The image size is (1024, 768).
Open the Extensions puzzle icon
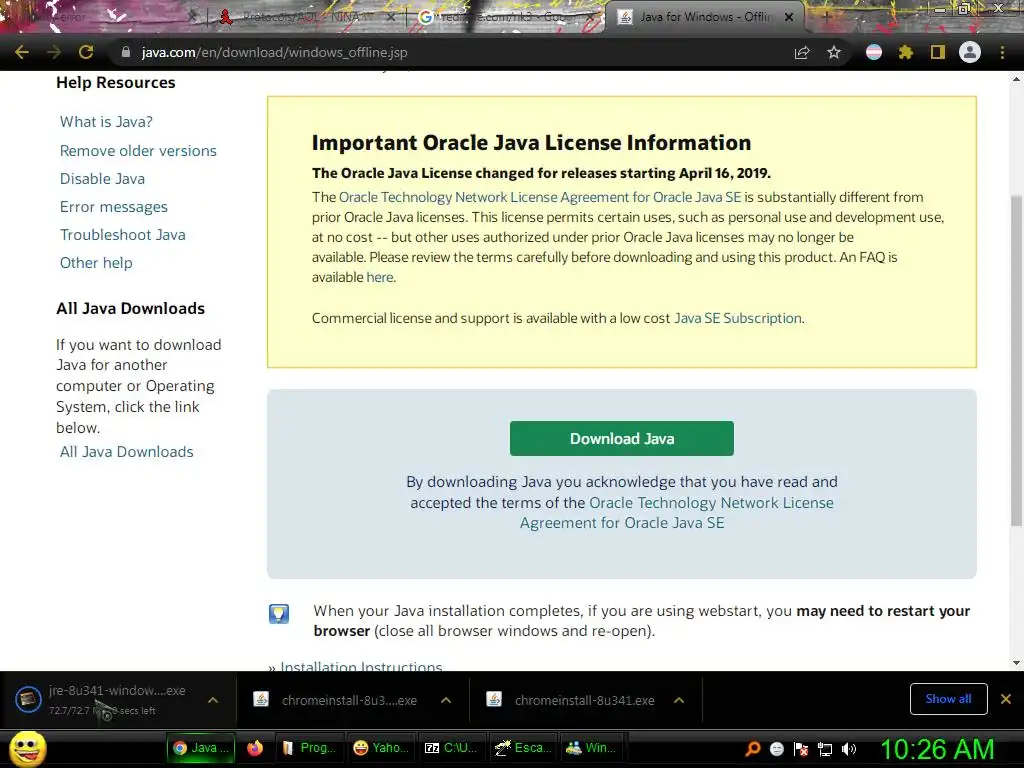click(906, 52)
